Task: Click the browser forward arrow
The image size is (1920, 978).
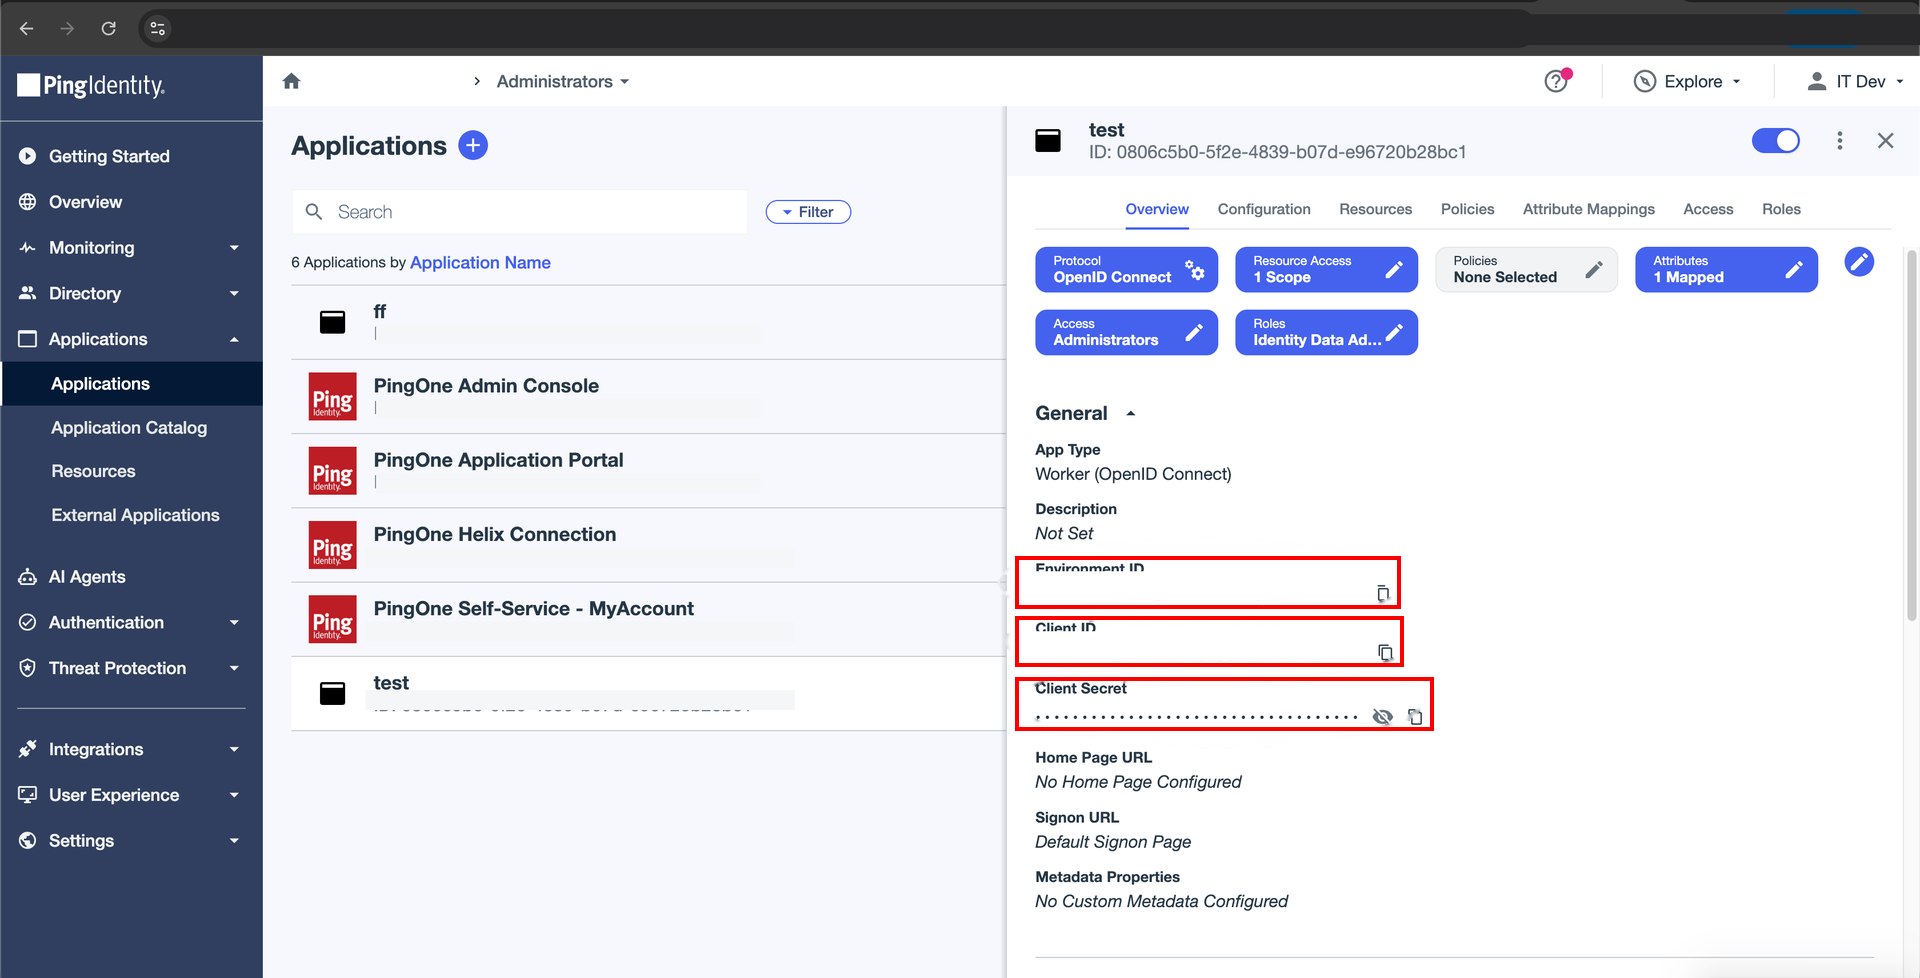Action: pos(67,28)
